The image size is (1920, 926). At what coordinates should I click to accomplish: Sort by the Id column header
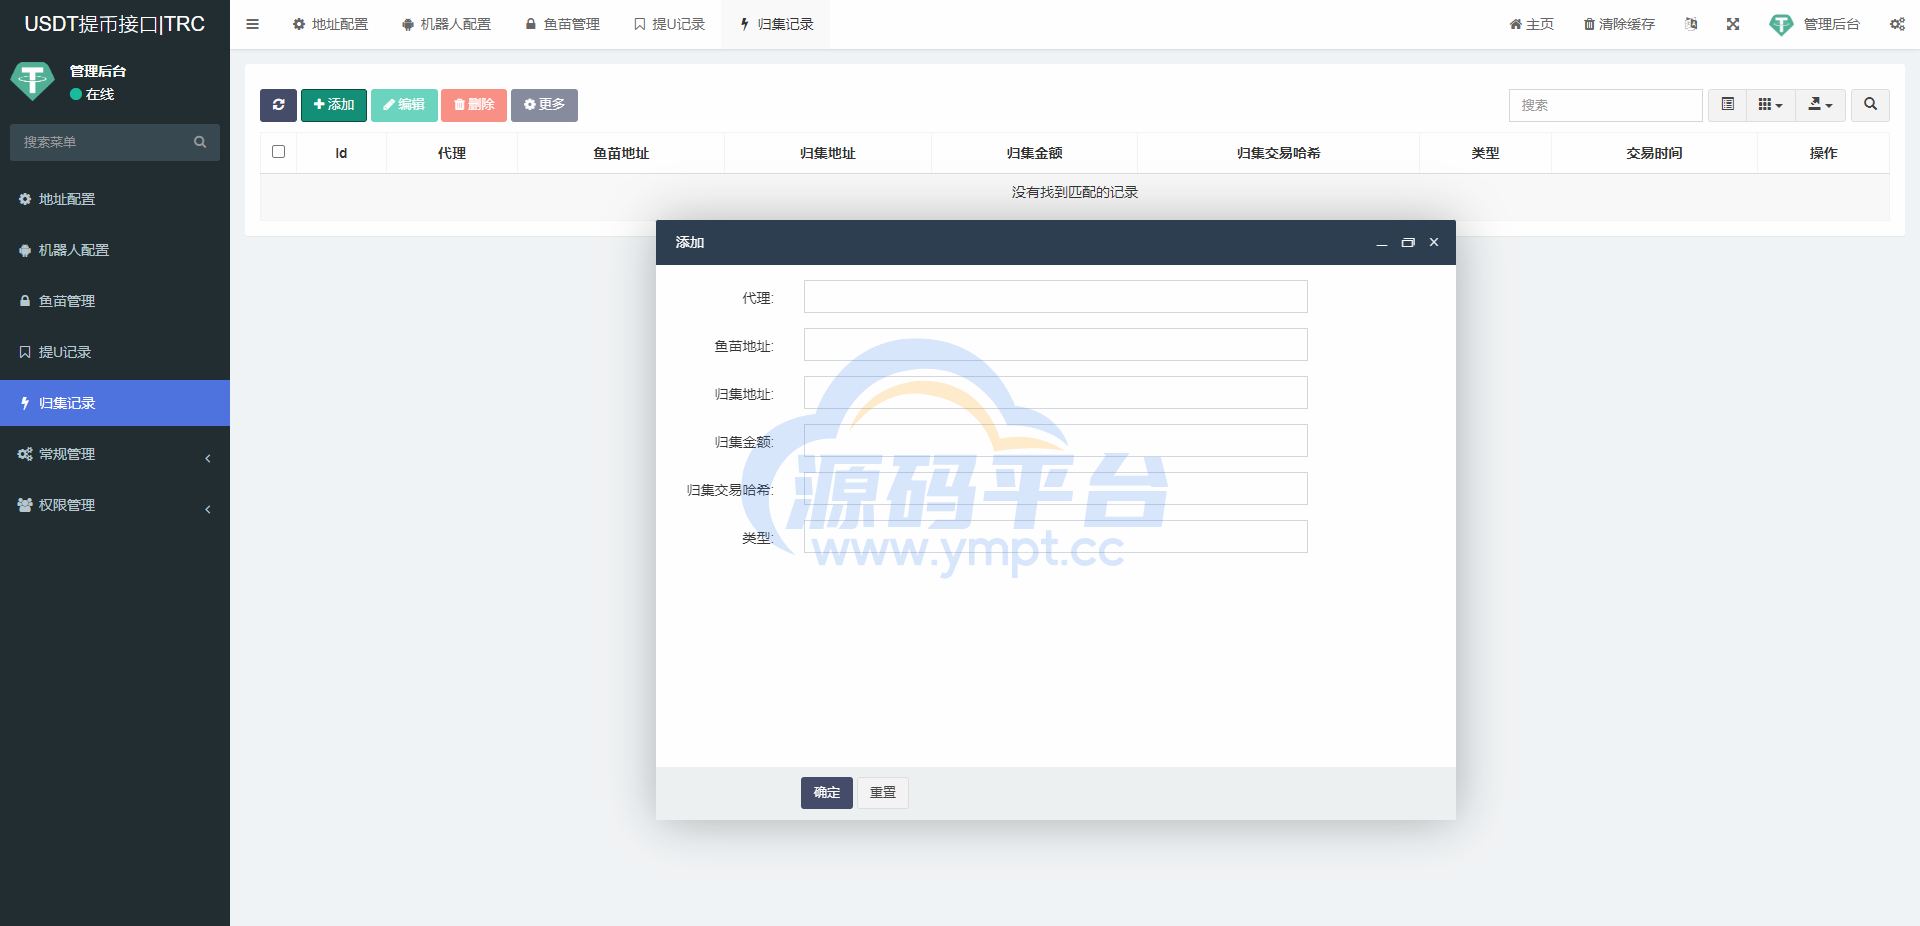[341, 153]
